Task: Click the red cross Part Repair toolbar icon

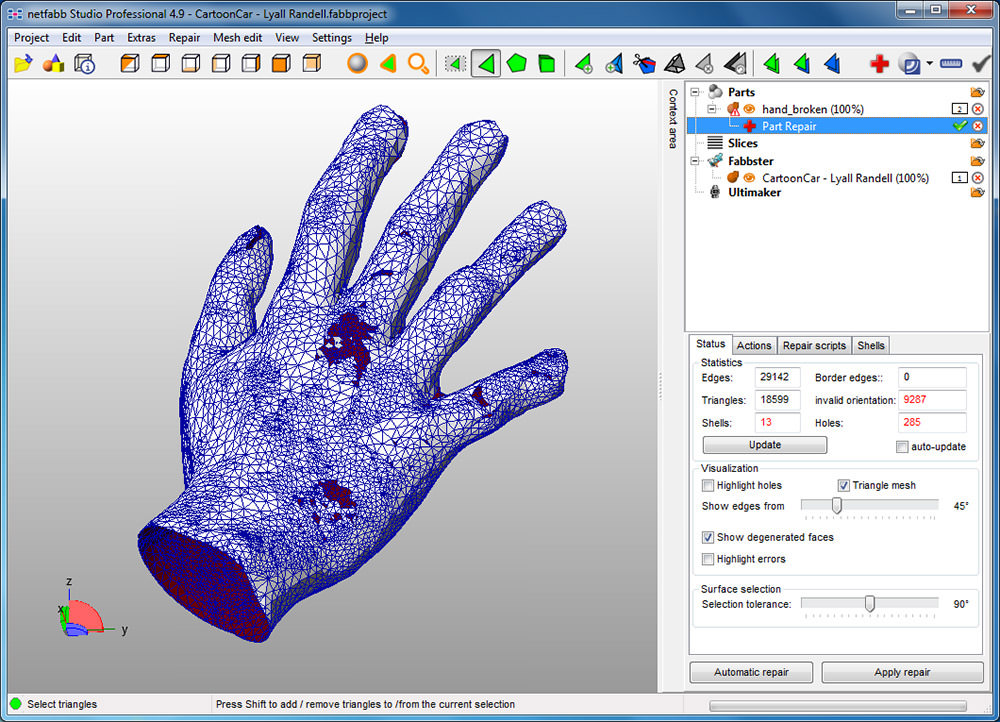Action: click(878, 62)
